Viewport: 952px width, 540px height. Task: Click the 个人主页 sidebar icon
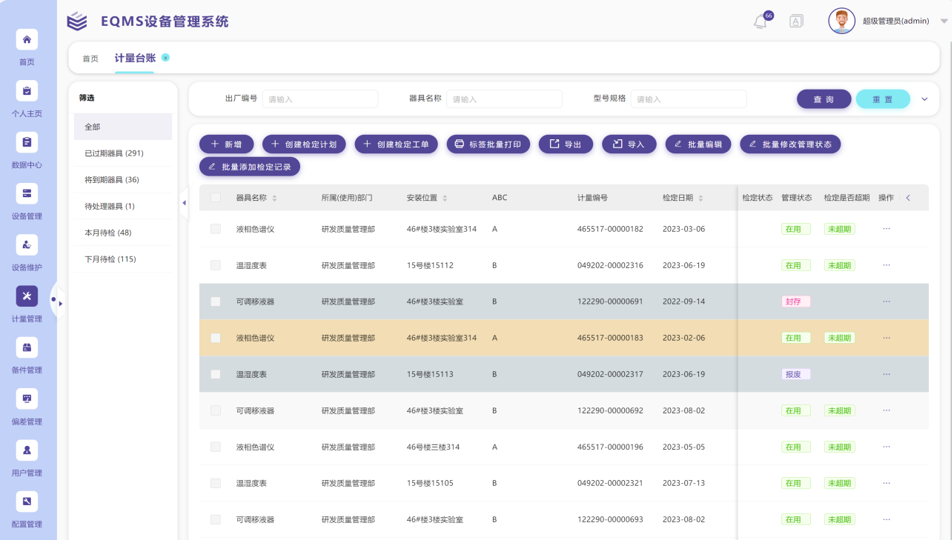pyautogui.click(x=27, y=91)
